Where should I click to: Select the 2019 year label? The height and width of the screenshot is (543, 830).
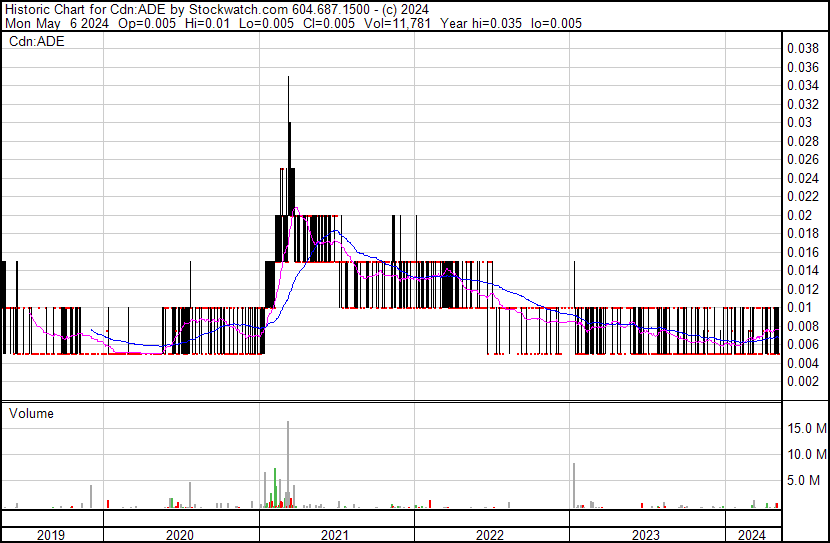[x=51, y=535]
